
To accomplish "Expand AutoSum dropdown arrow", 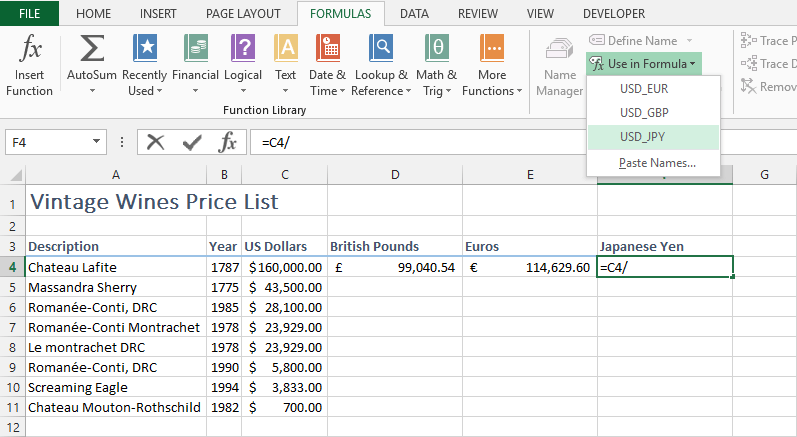I will pos(92,91).
